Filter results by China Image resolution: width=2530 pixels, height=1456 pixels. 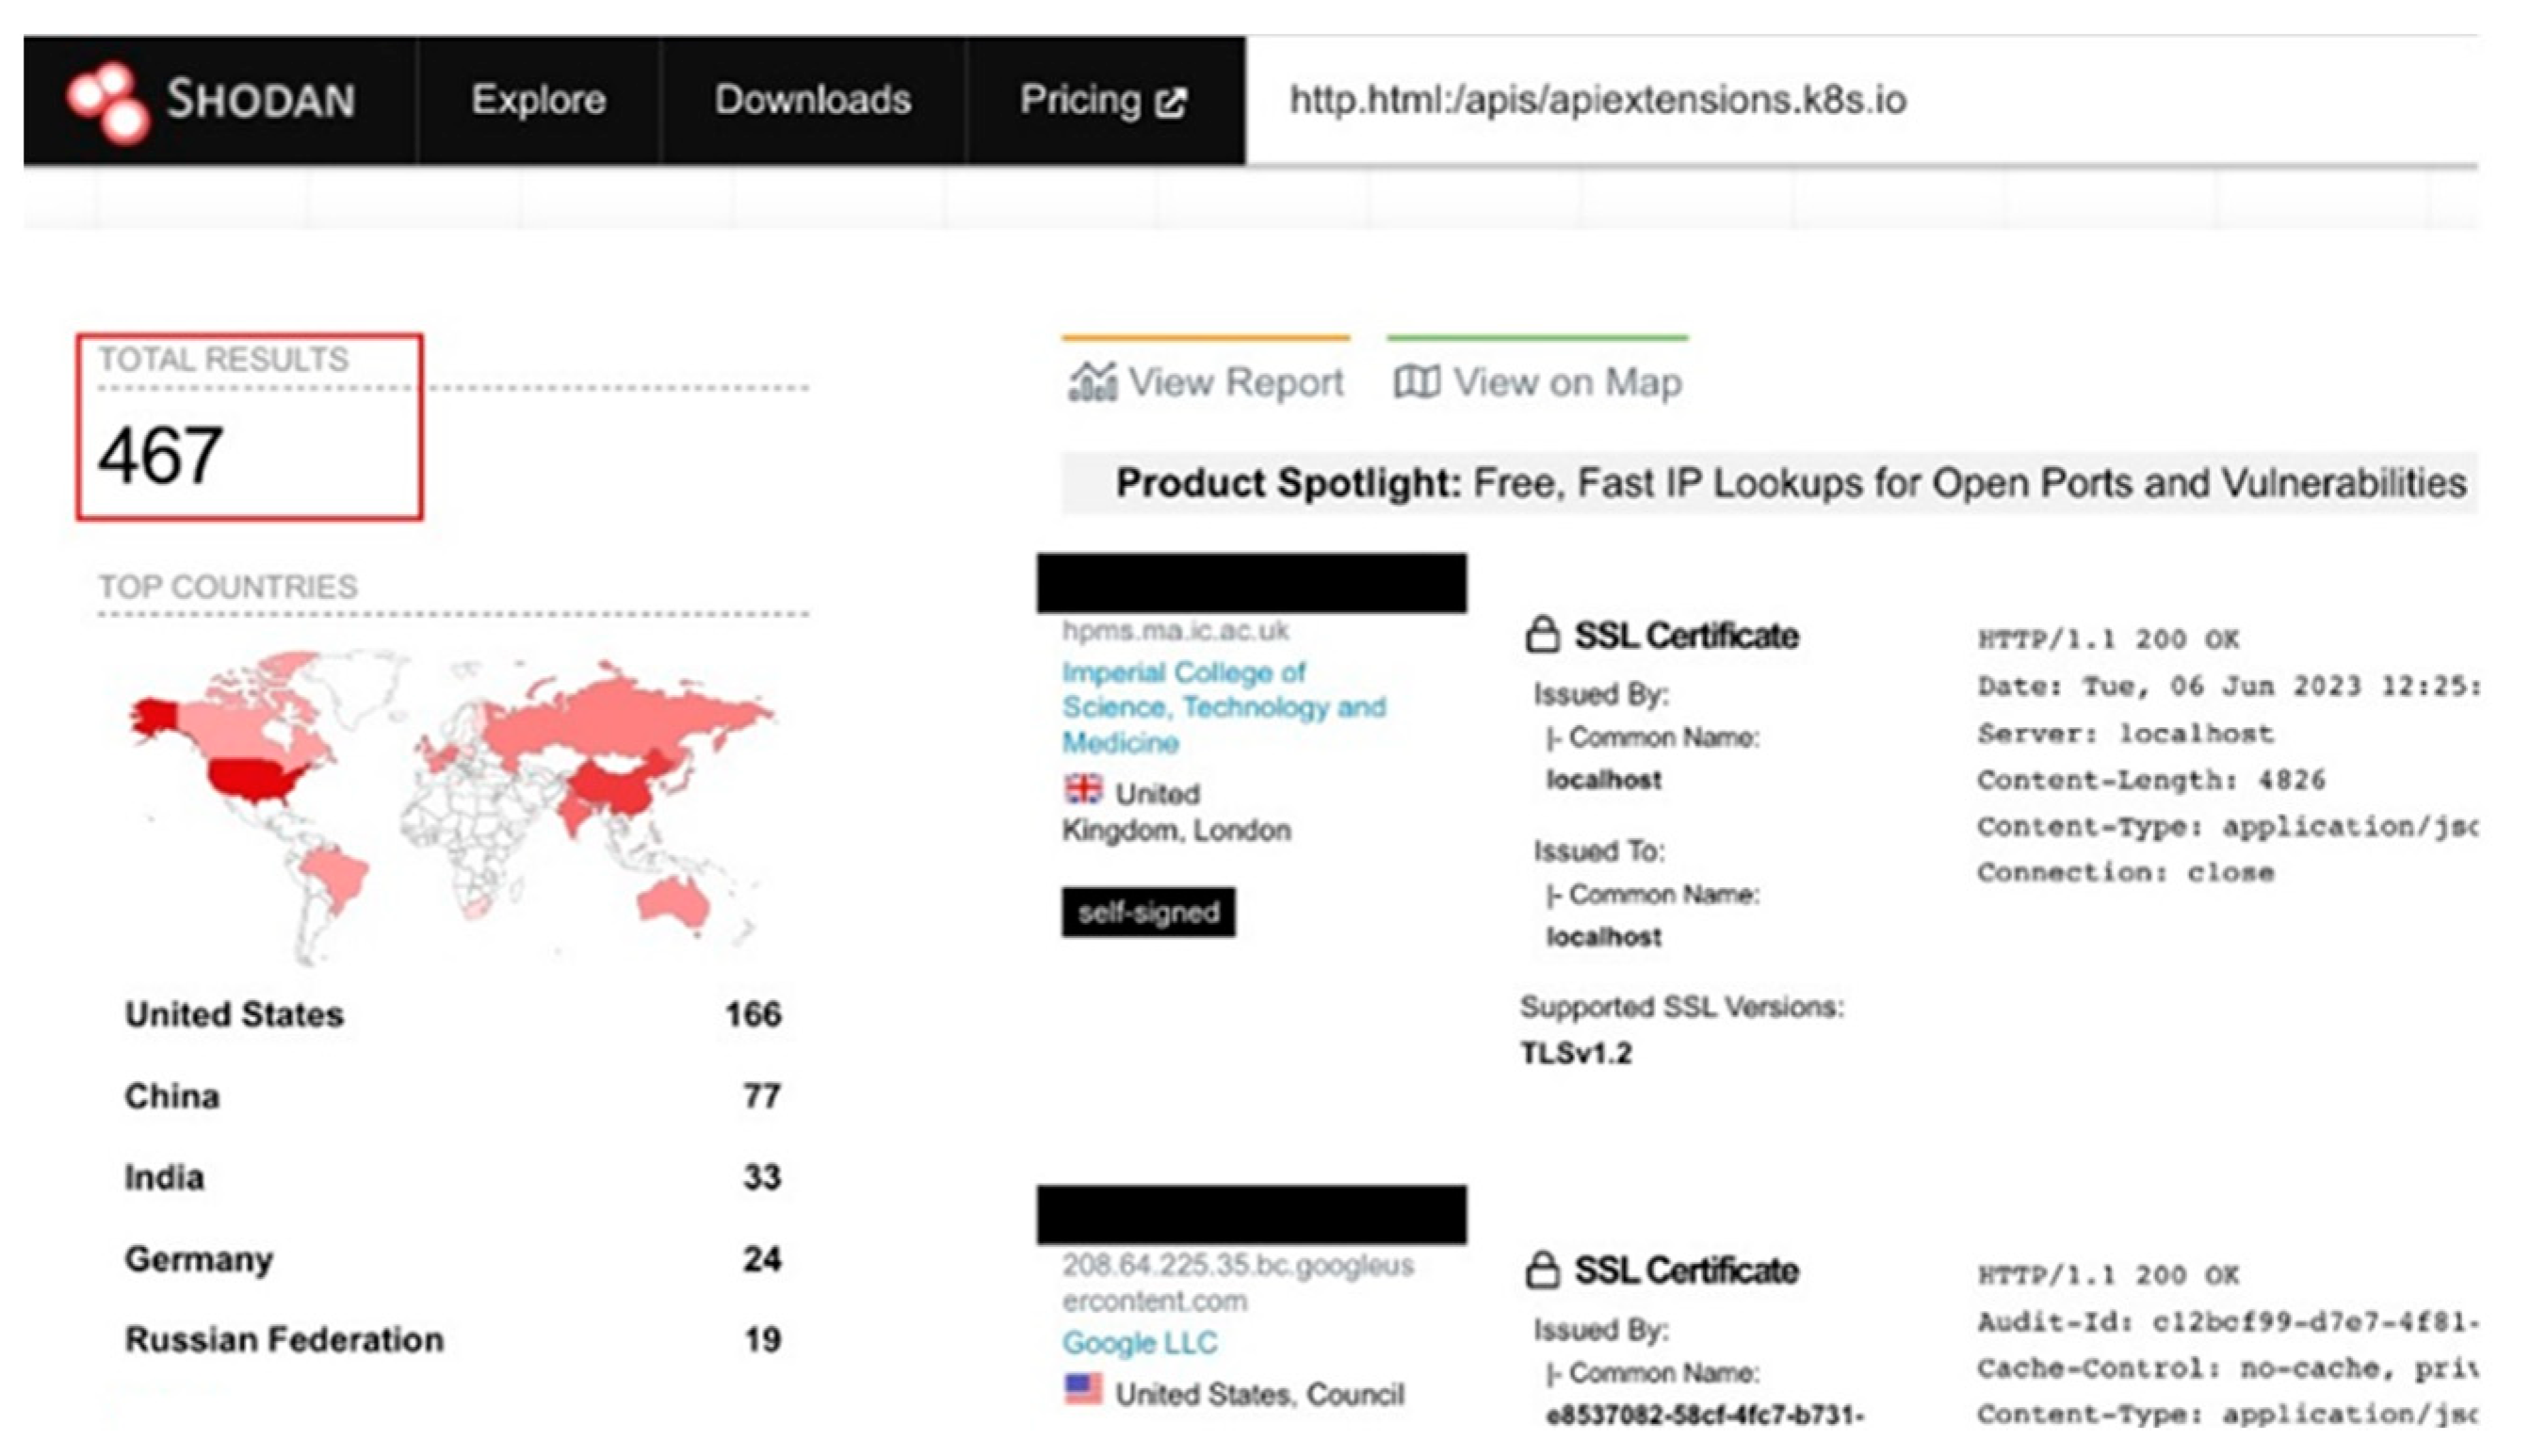pos(172,1096)
